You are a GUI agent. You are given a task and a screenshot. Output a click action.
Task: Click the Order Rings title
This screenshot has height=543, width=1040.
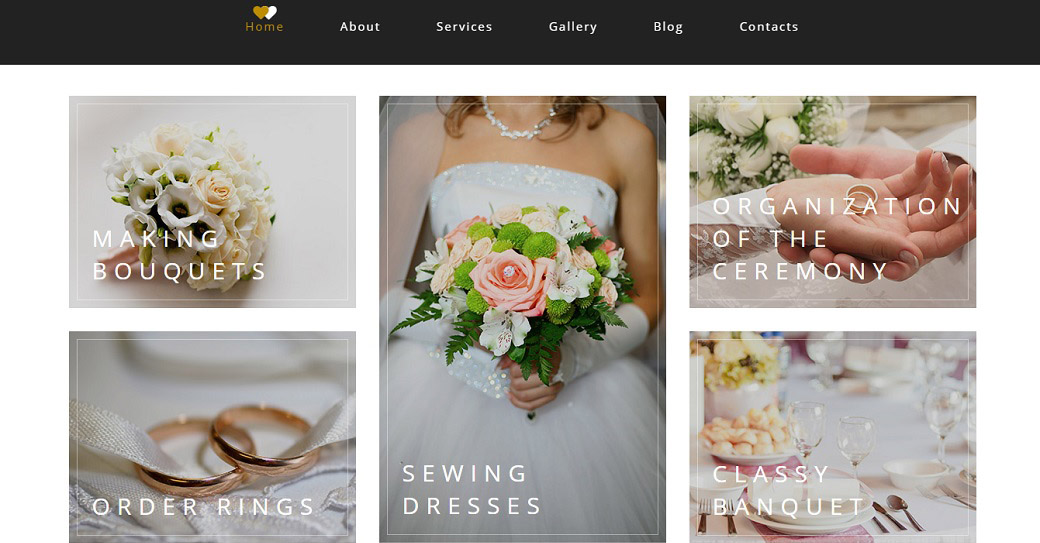[x=204, y=507]
